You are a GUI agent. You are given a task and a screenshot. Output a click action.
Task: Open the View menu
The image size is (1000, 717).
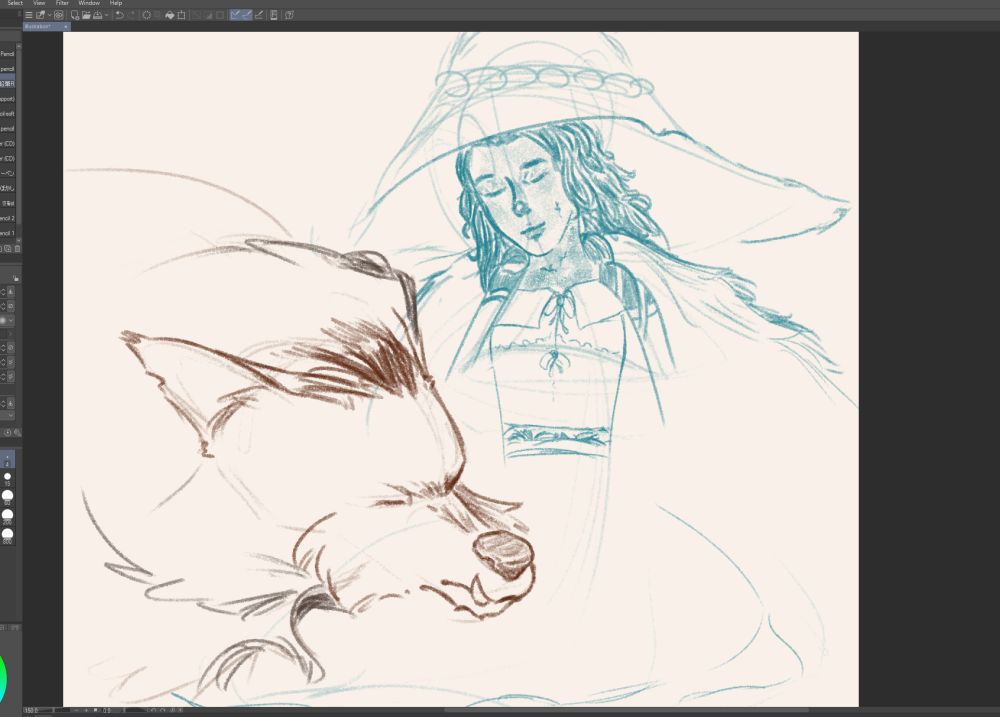[x=39, y=3]
